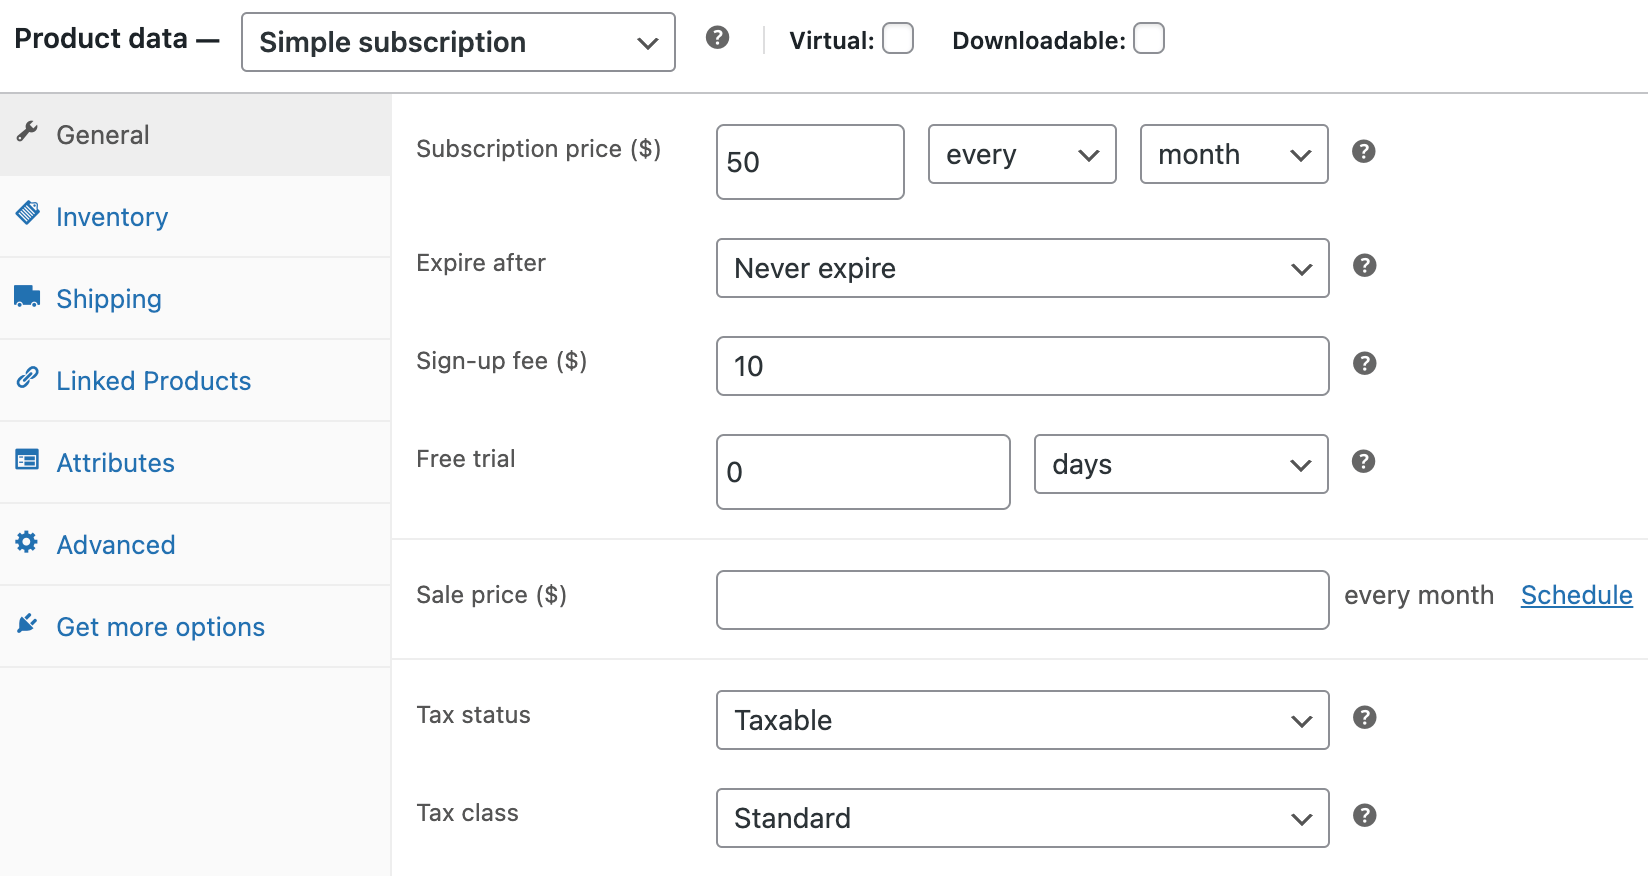Show help tip for Expire after
The width and height of the screenshot is (1648, 876).
[x=1365, y=266]
